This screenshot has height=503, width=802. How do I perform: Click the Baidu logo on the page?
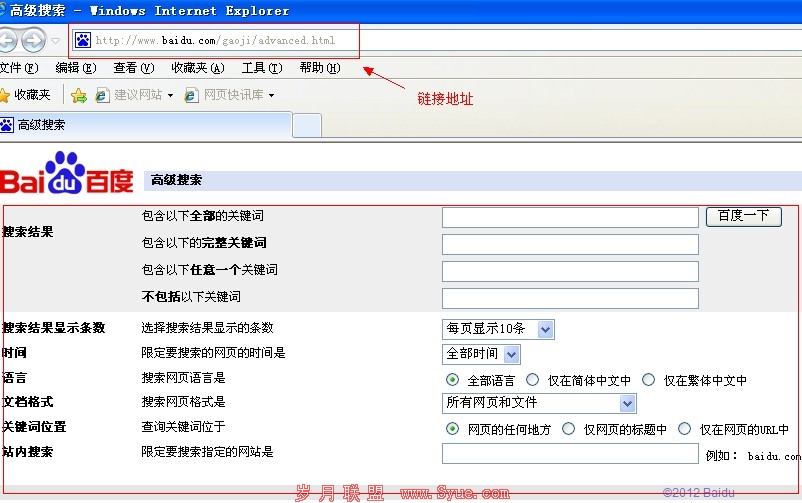67,174
